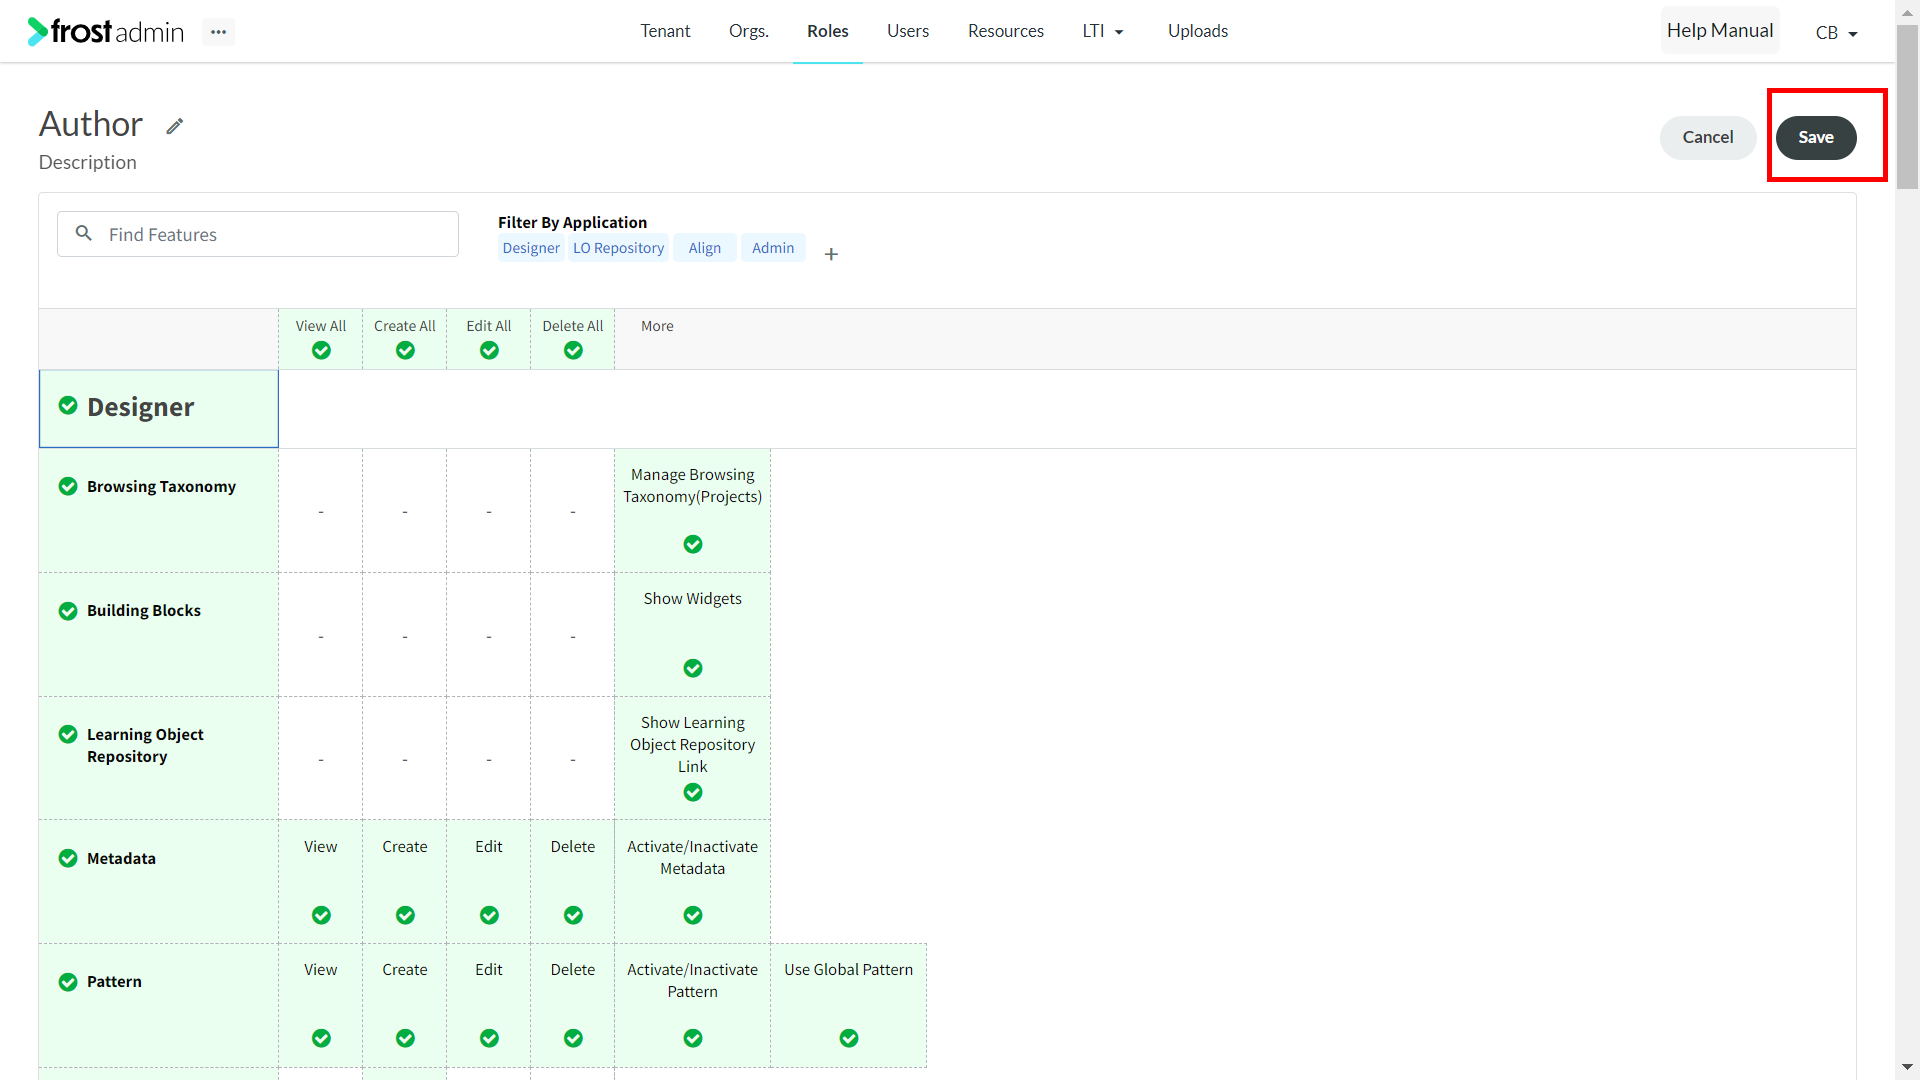This screenshot has height=1080, width=1920.
Task: Click the Description text under Author
Action: pos(88,162)
